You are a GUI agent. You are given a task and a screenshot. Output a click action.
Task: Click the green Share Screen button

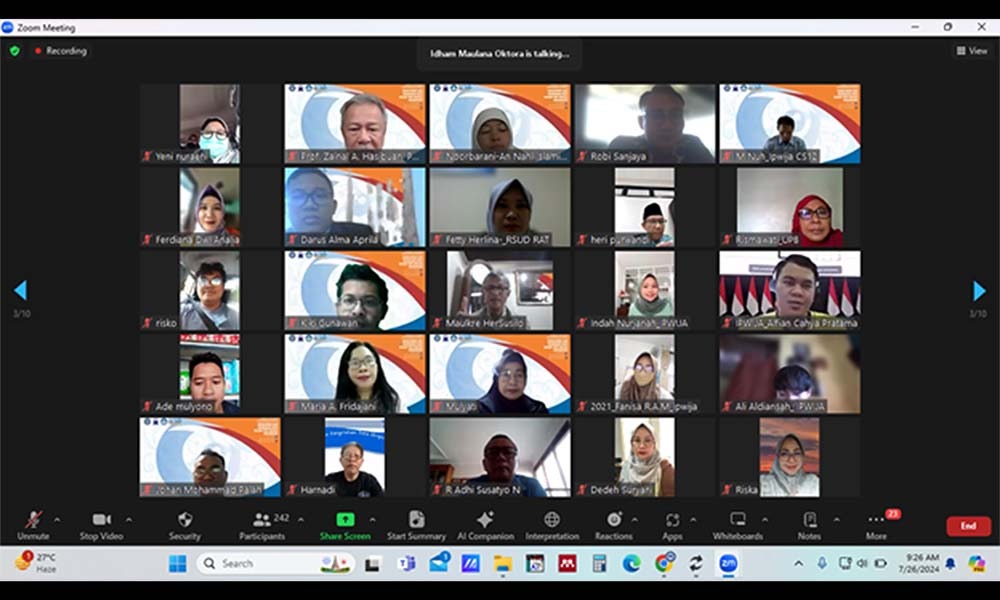pyautogui.click(x=345, y=520)
